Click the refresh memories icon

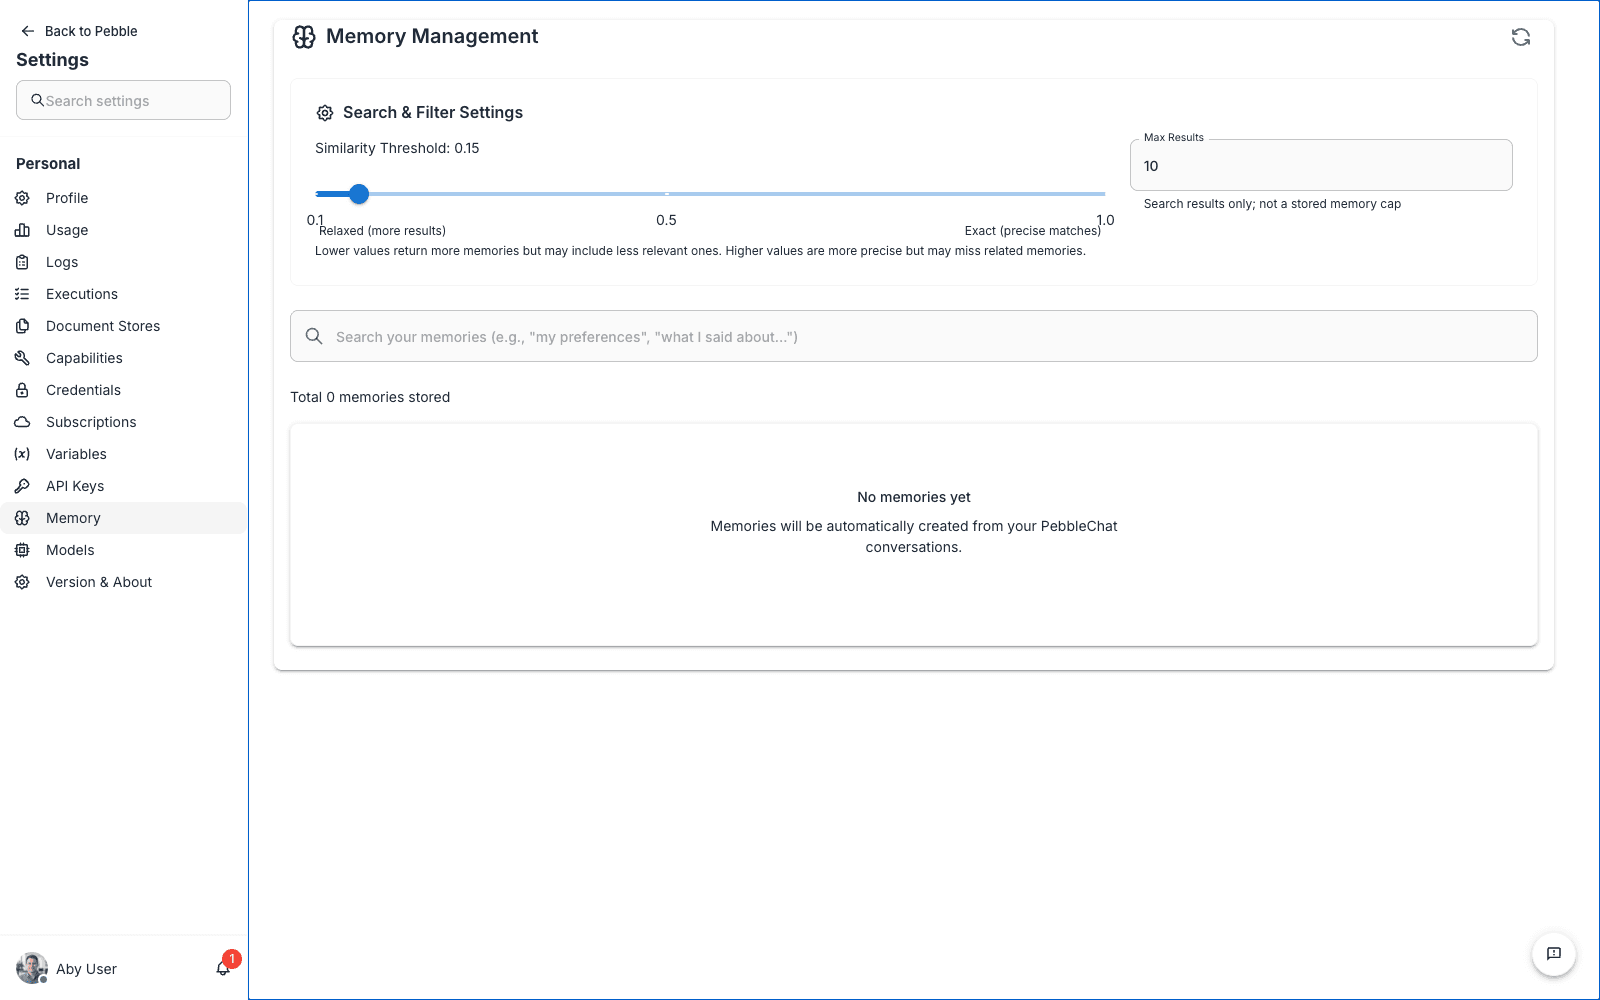(1521, 37)
